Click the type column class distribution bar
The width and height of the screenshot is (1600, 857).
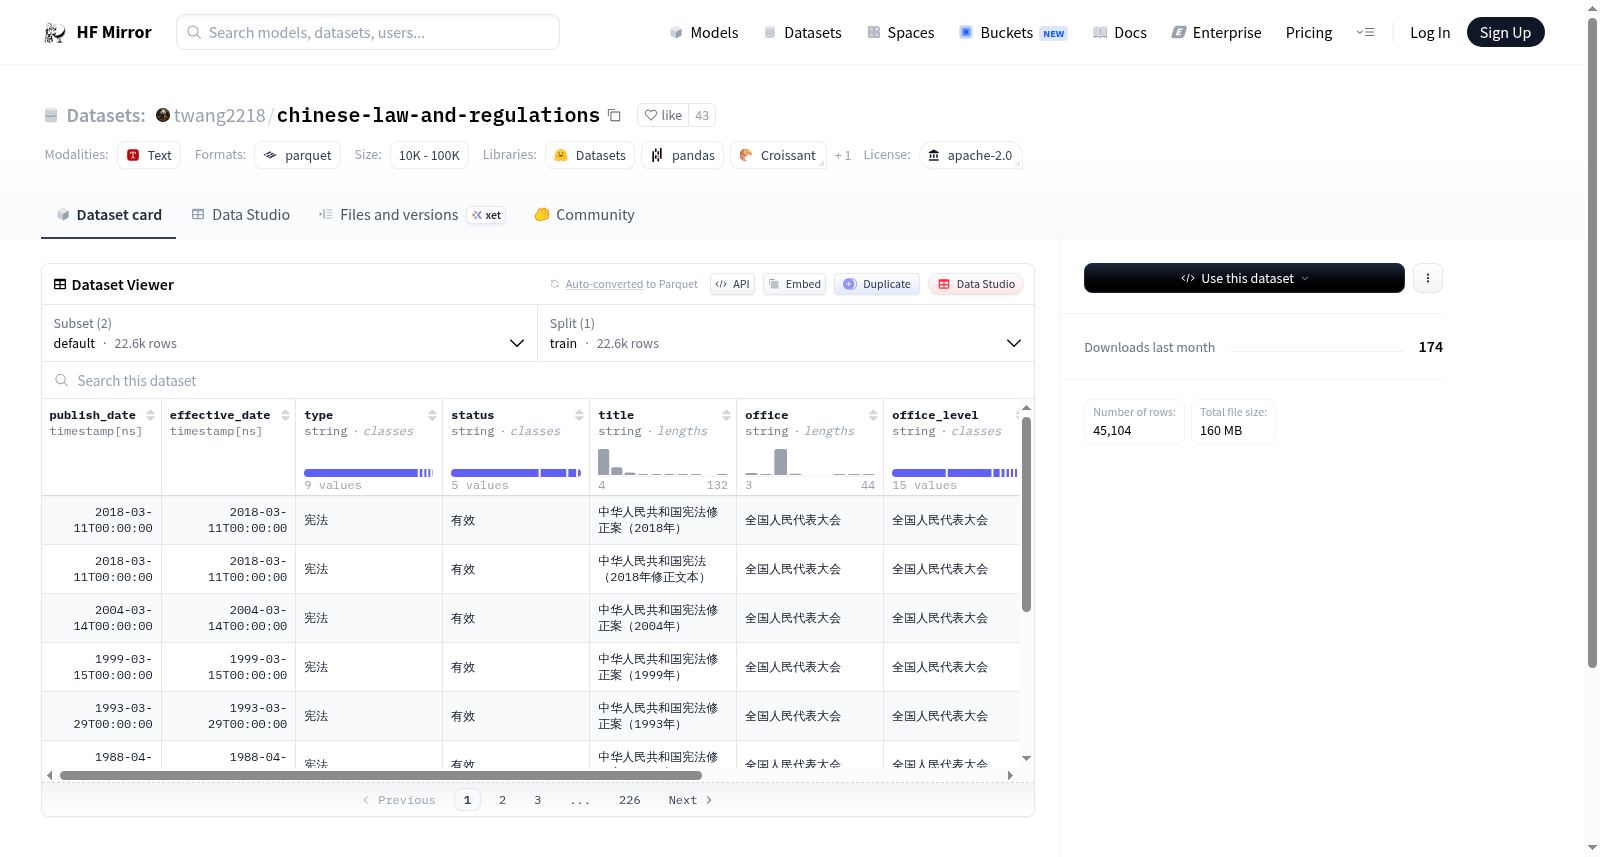coord(368,473)
